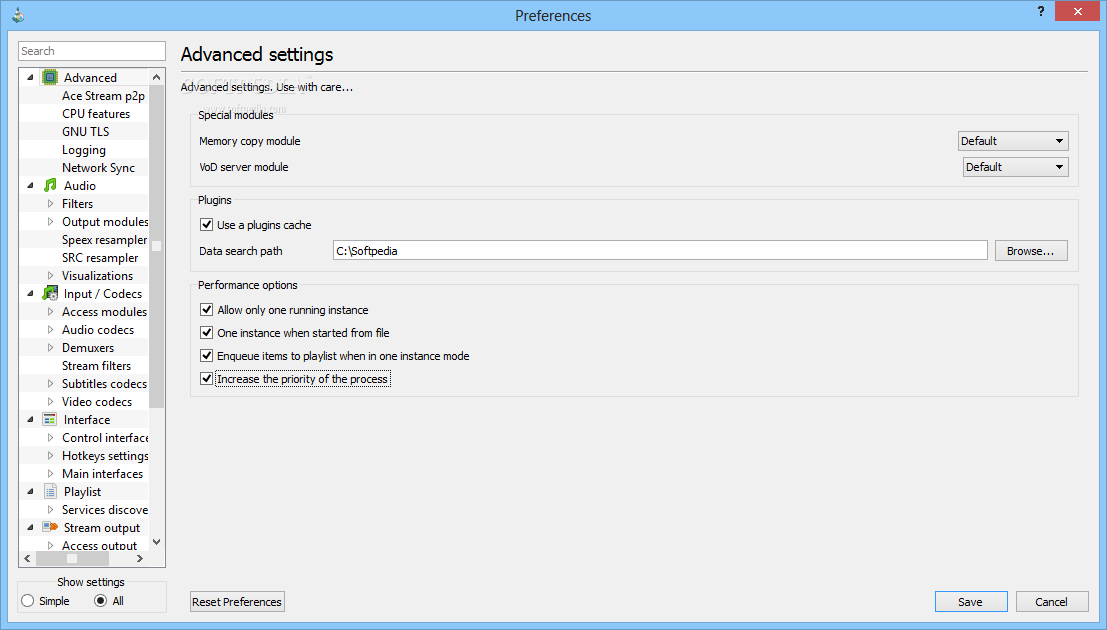The image size is (1107, 630).
Task: Open the VoD server module dropdown
Action: (1016, 167)
